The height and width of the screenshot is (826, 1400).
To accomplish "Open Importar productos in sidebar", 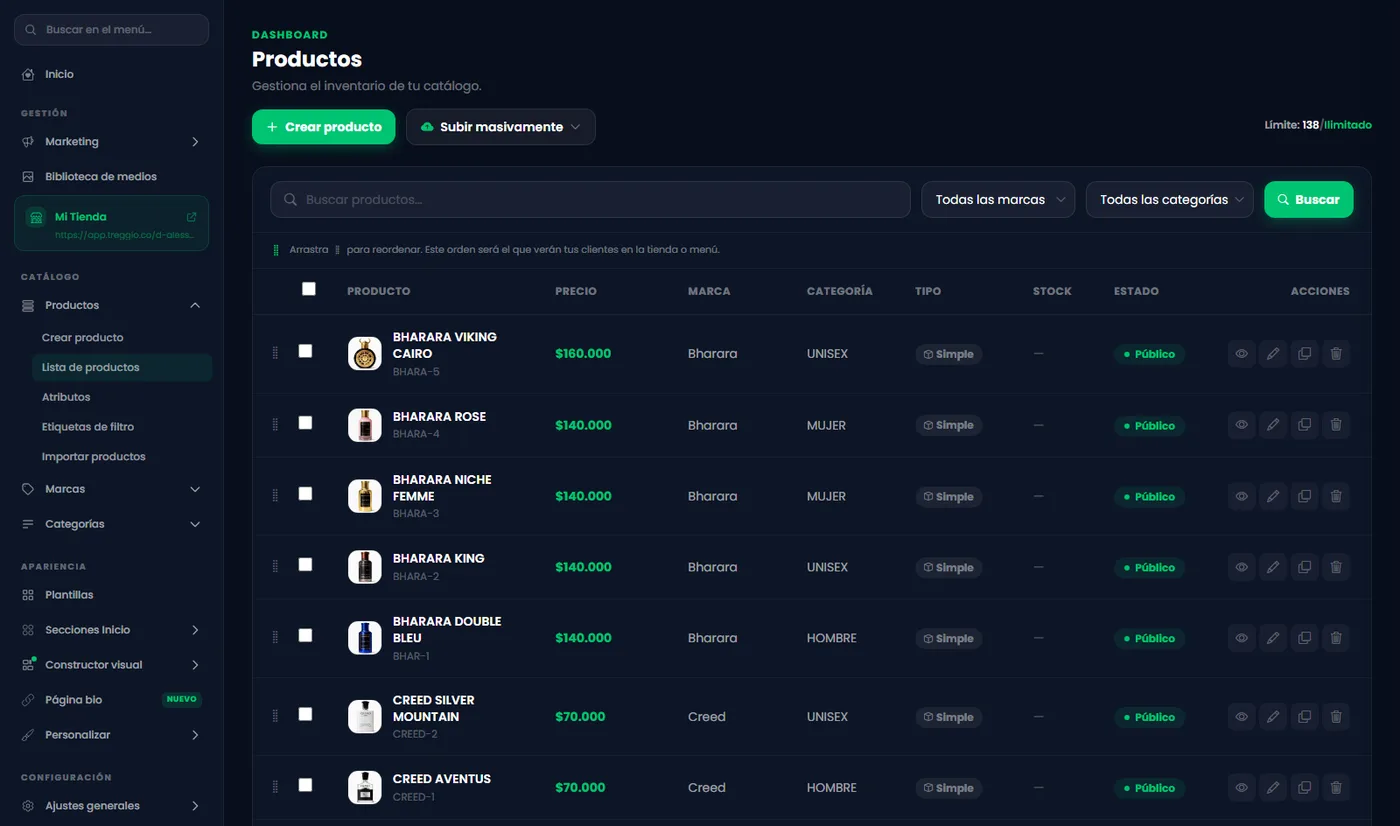I will click(94, 457).
